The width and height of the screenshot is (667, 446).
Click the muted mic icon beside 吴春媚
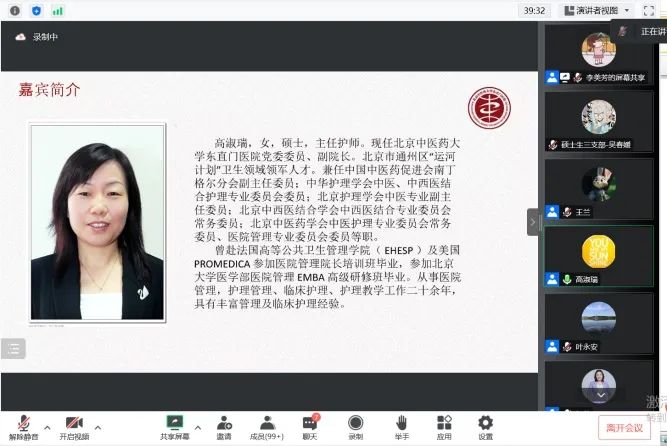pyautogui.click(x=553, y=145)
